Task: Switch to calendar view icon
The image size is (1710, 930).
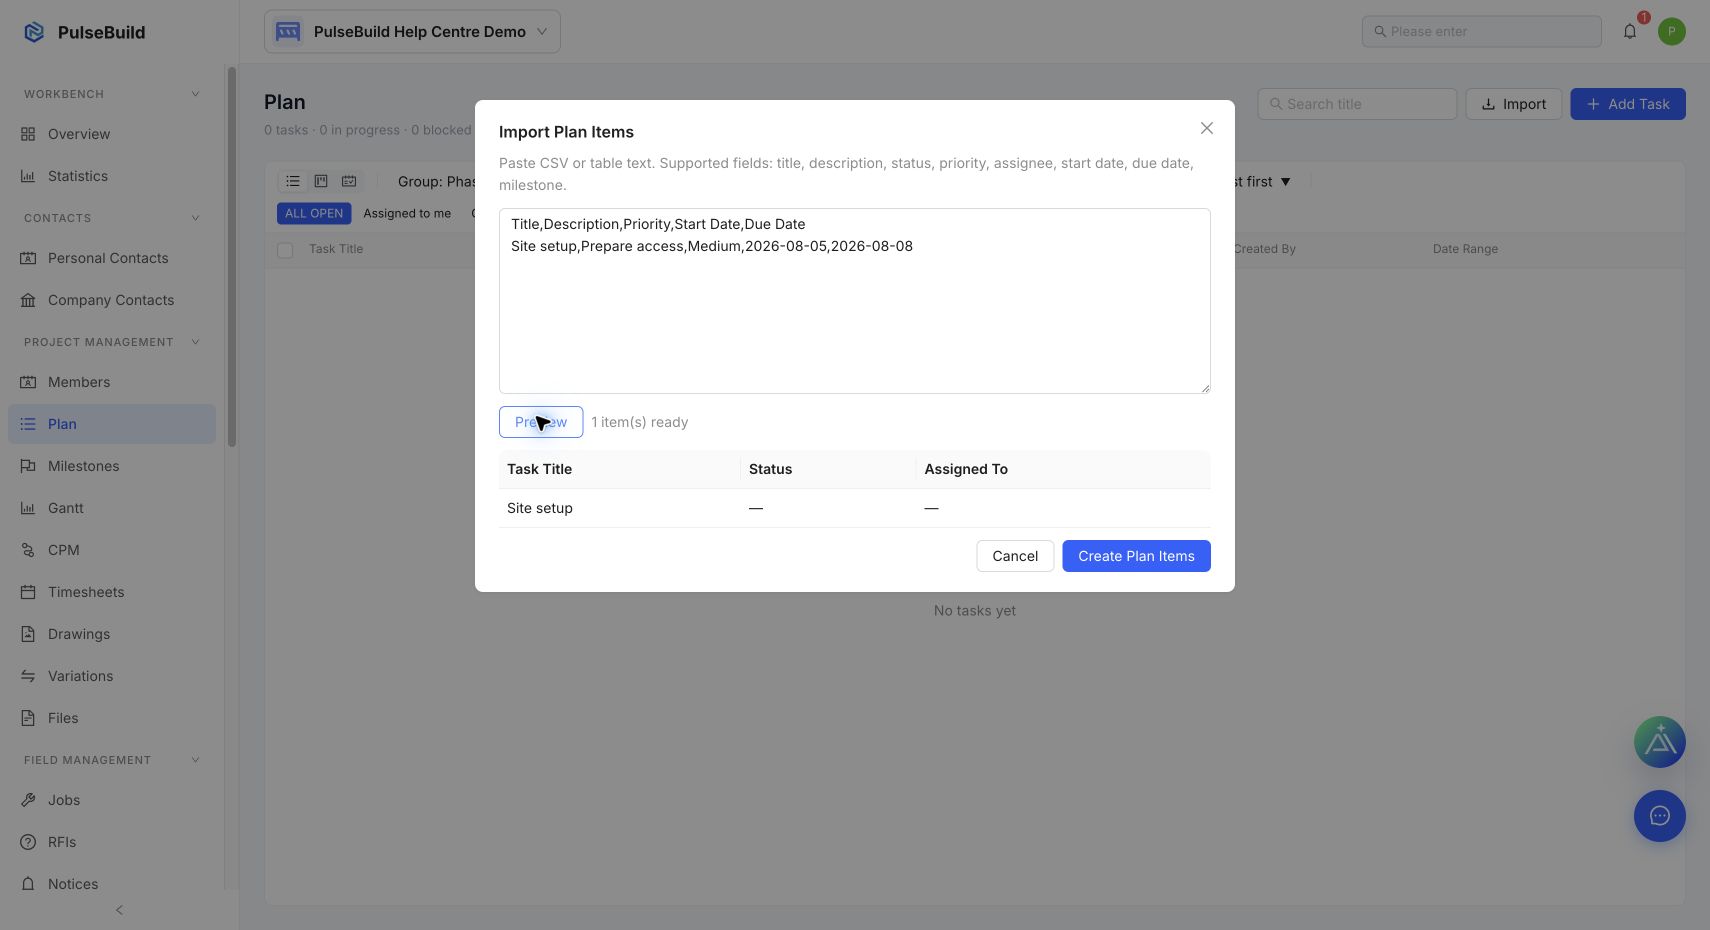Action: (x=349, y=181)
